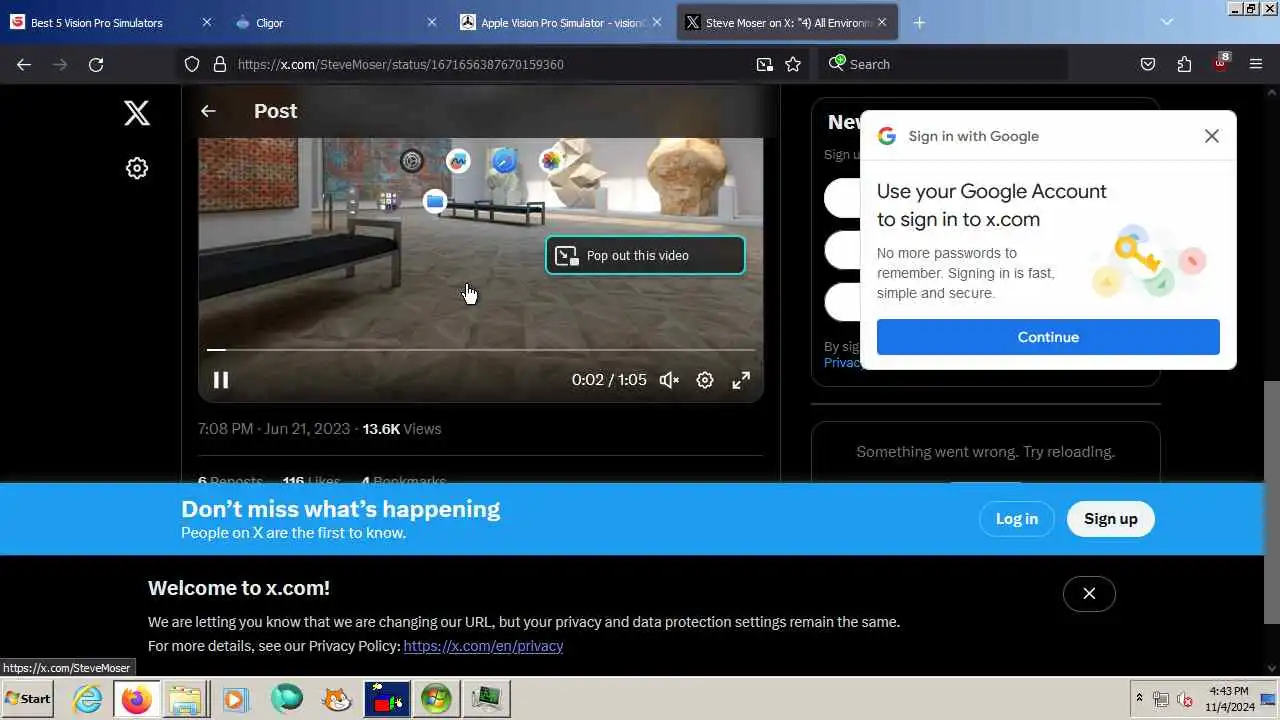Open the Pocket save icon
The width and height of the screenshot is (1280, 720).
[1148, 64]
